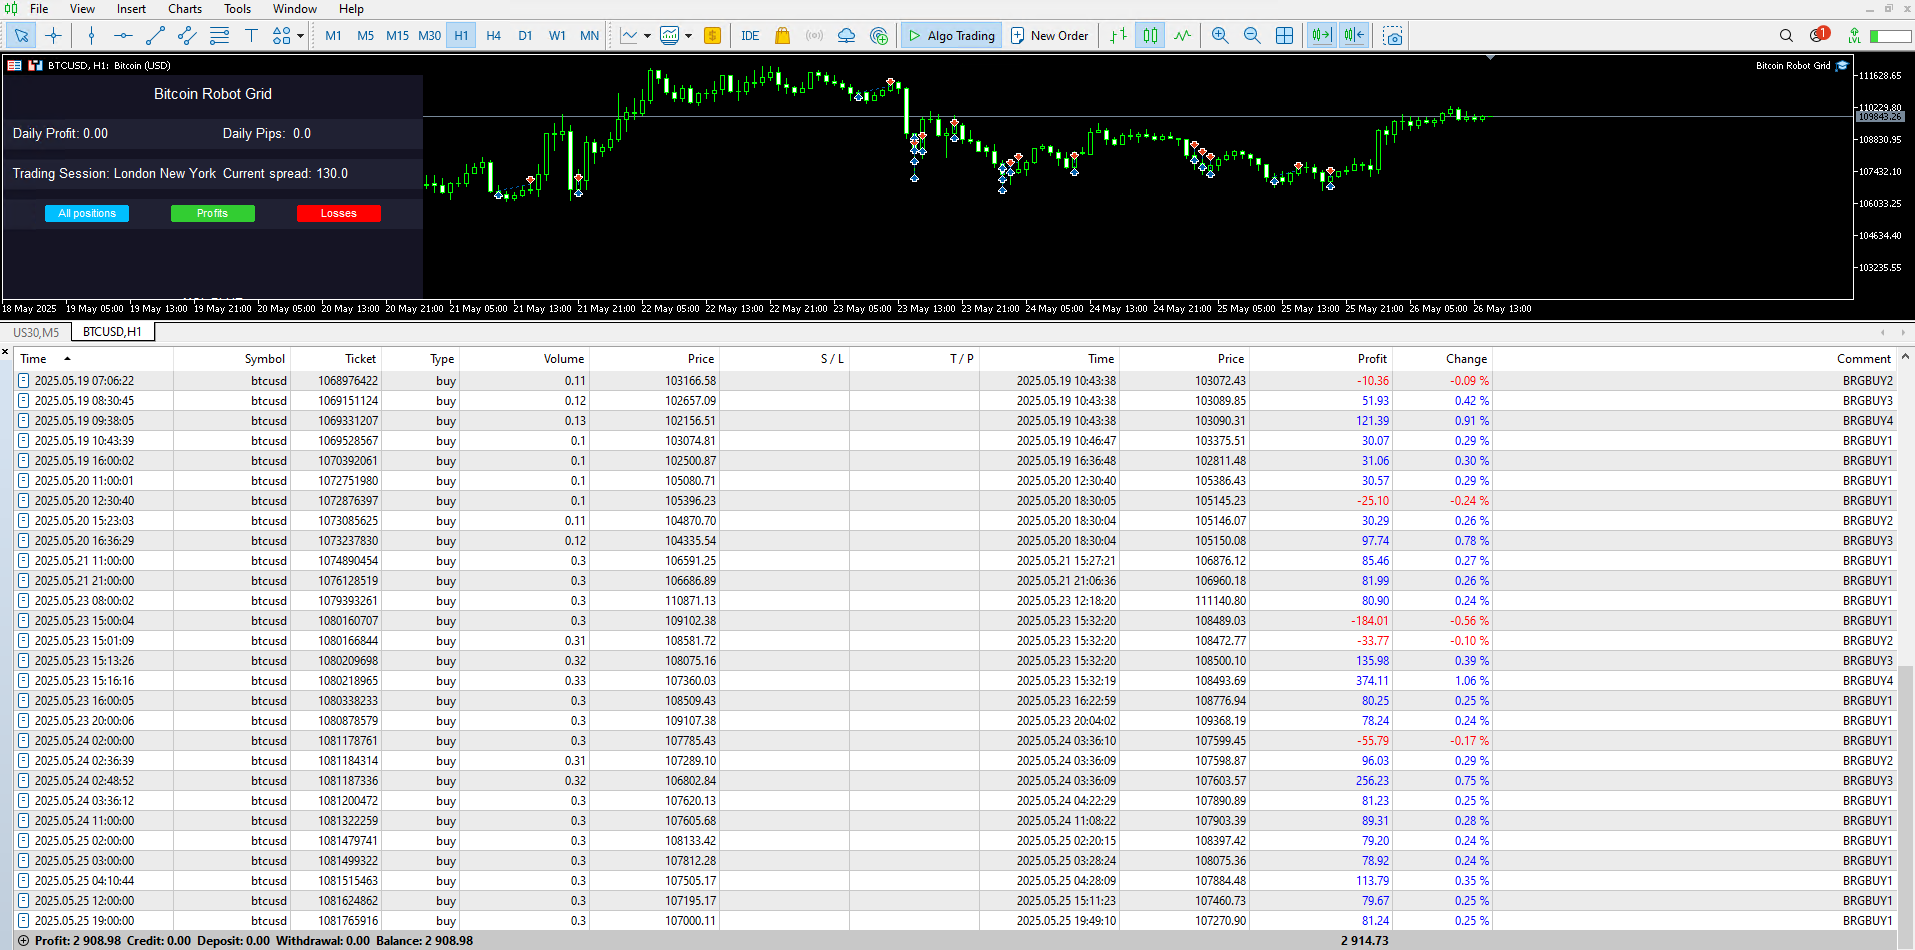The height and width of the screenshot is (950, 1915).
Task: Open the indicators list dropdown arrow
Action: pyautogui.click(x=647, y=36)
